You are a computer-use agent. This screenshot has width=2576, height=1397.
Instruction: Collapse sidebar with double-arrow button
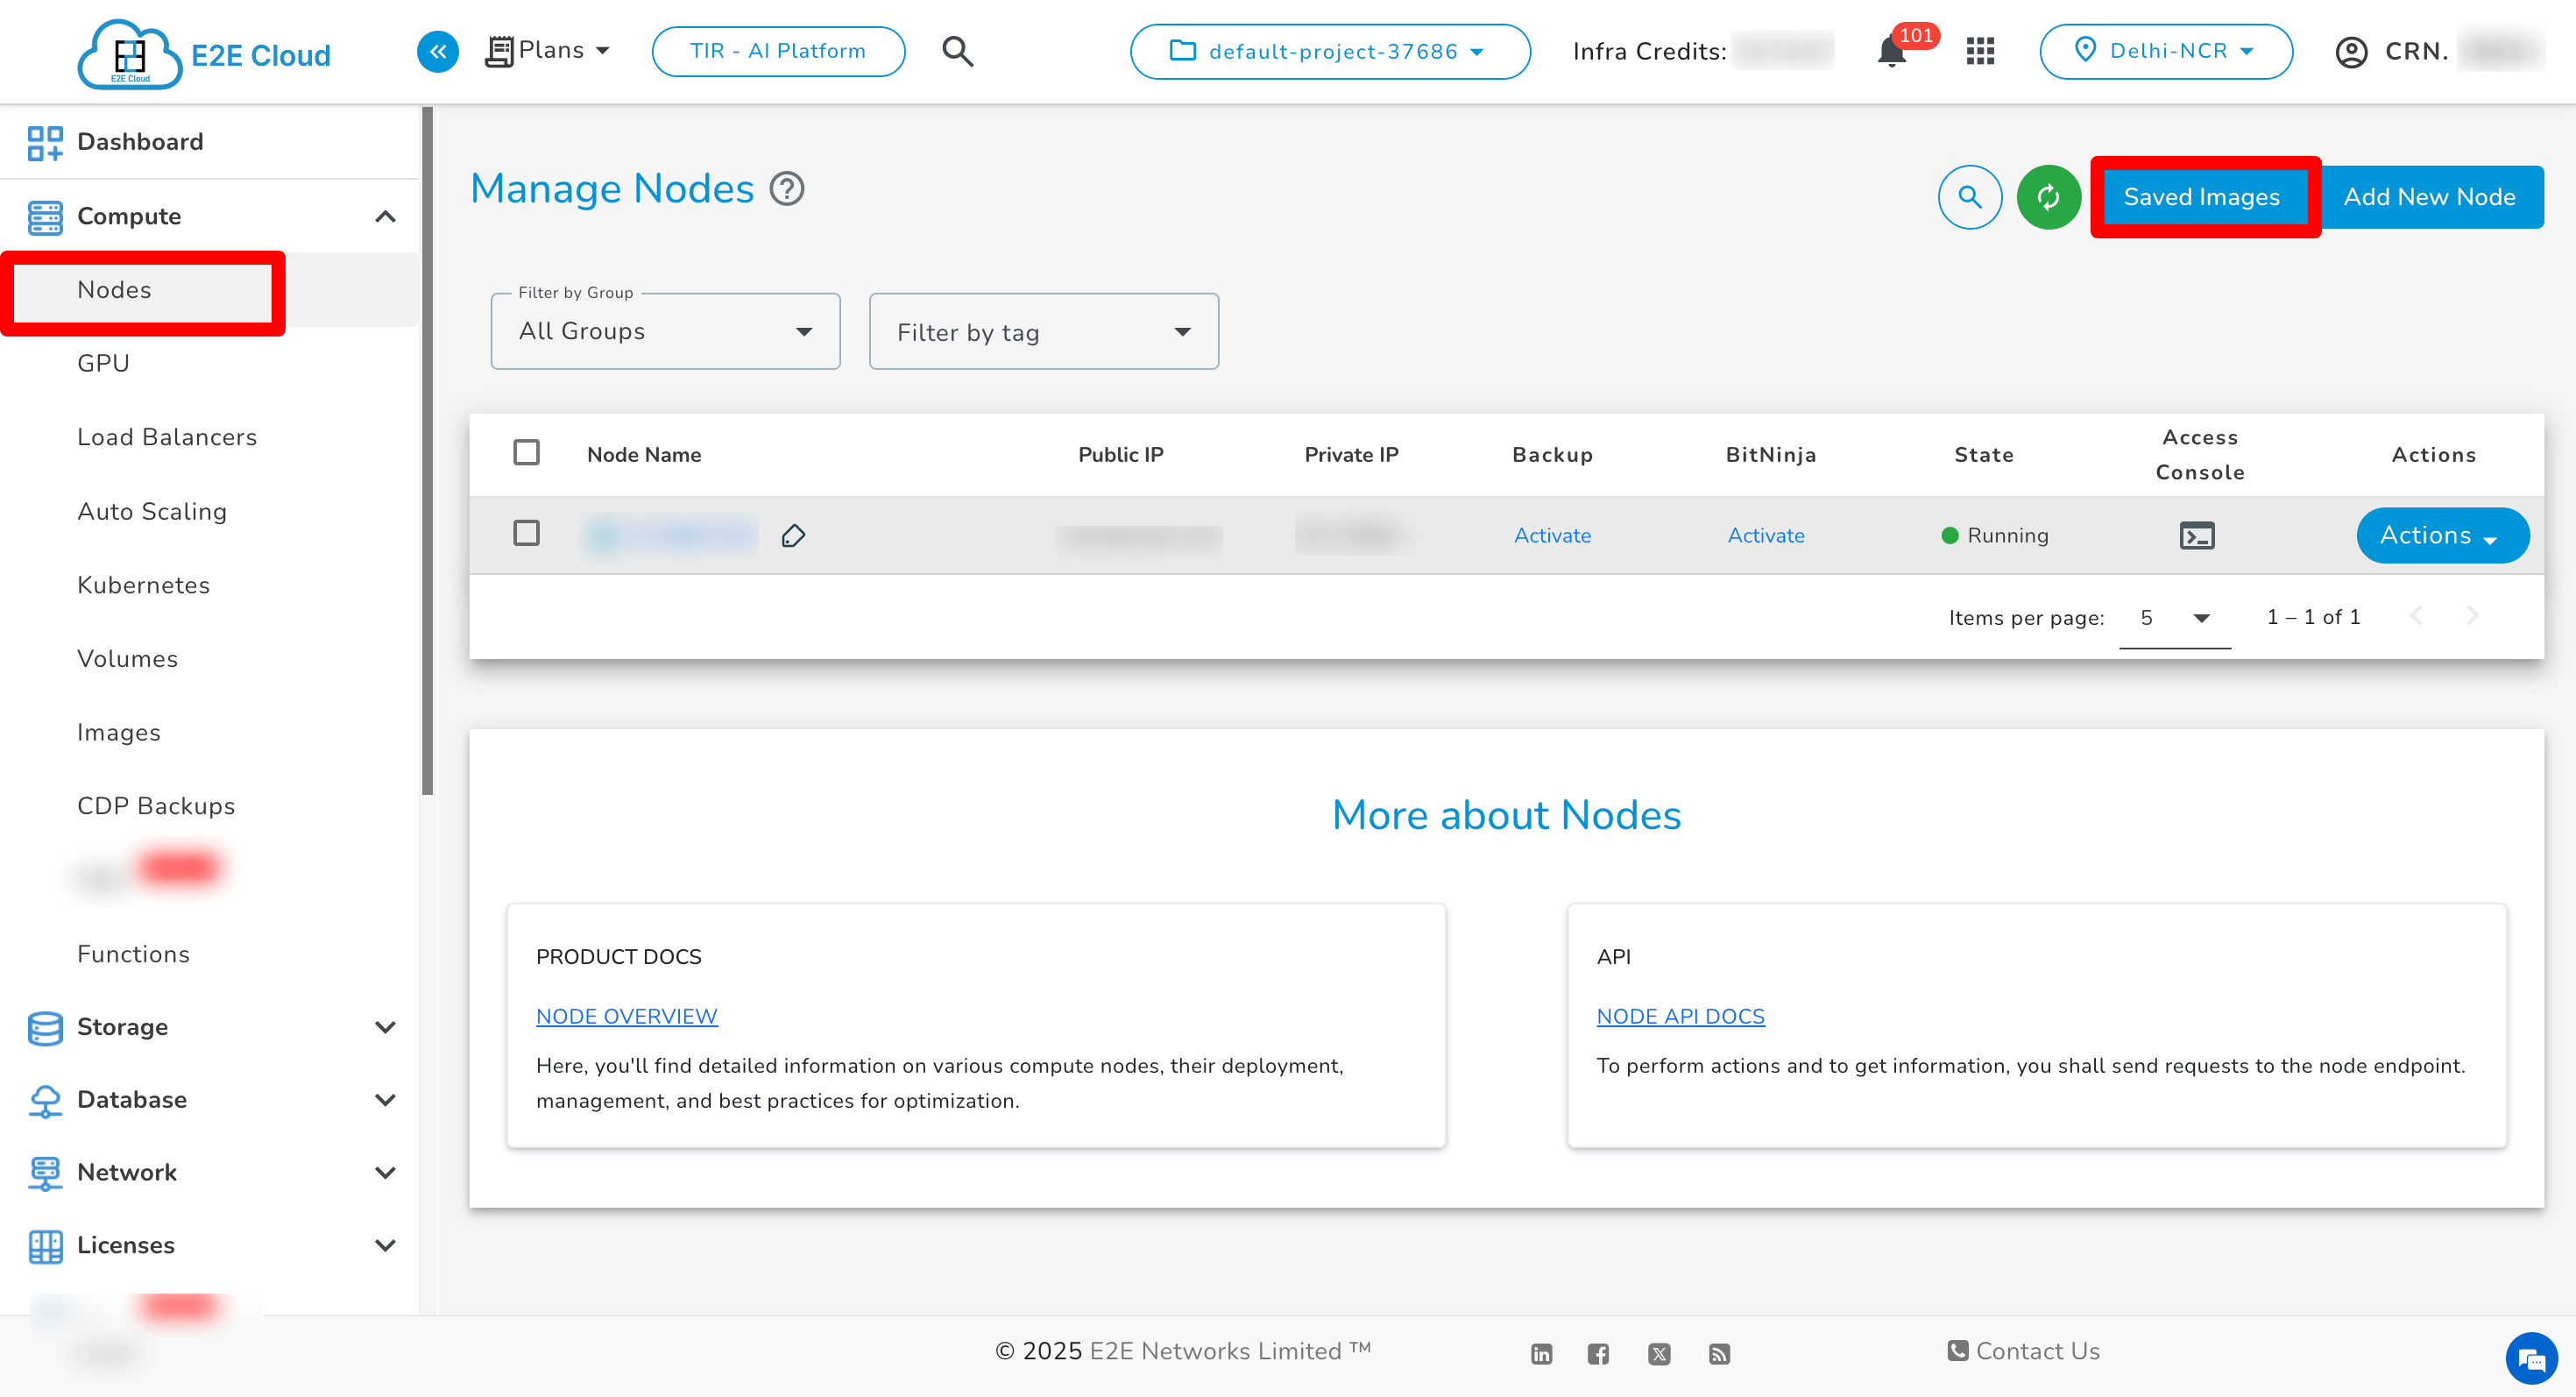point(438,51)
